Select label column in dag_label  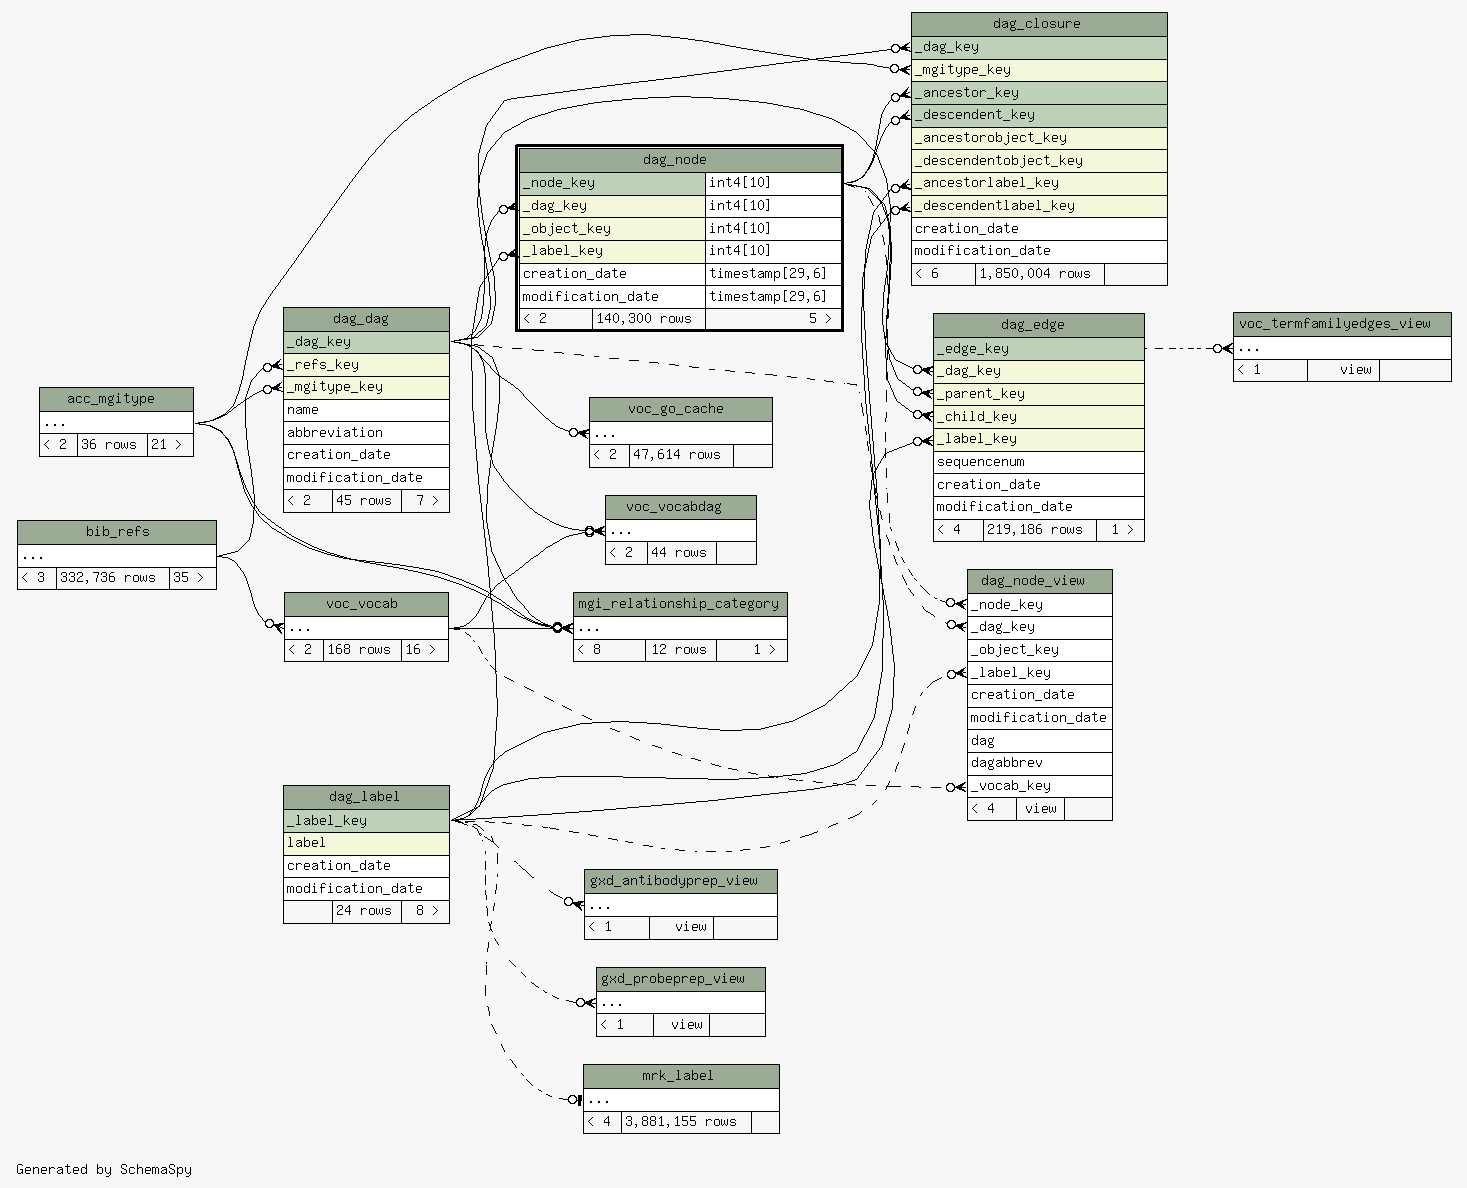(366, 843)
